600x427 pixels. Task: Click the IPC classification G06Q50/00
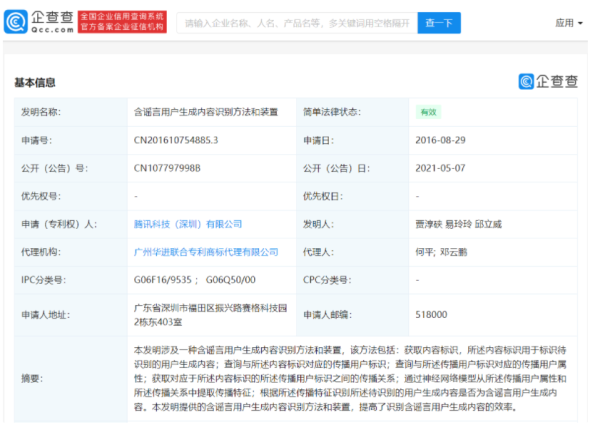[x=228, y=281]
